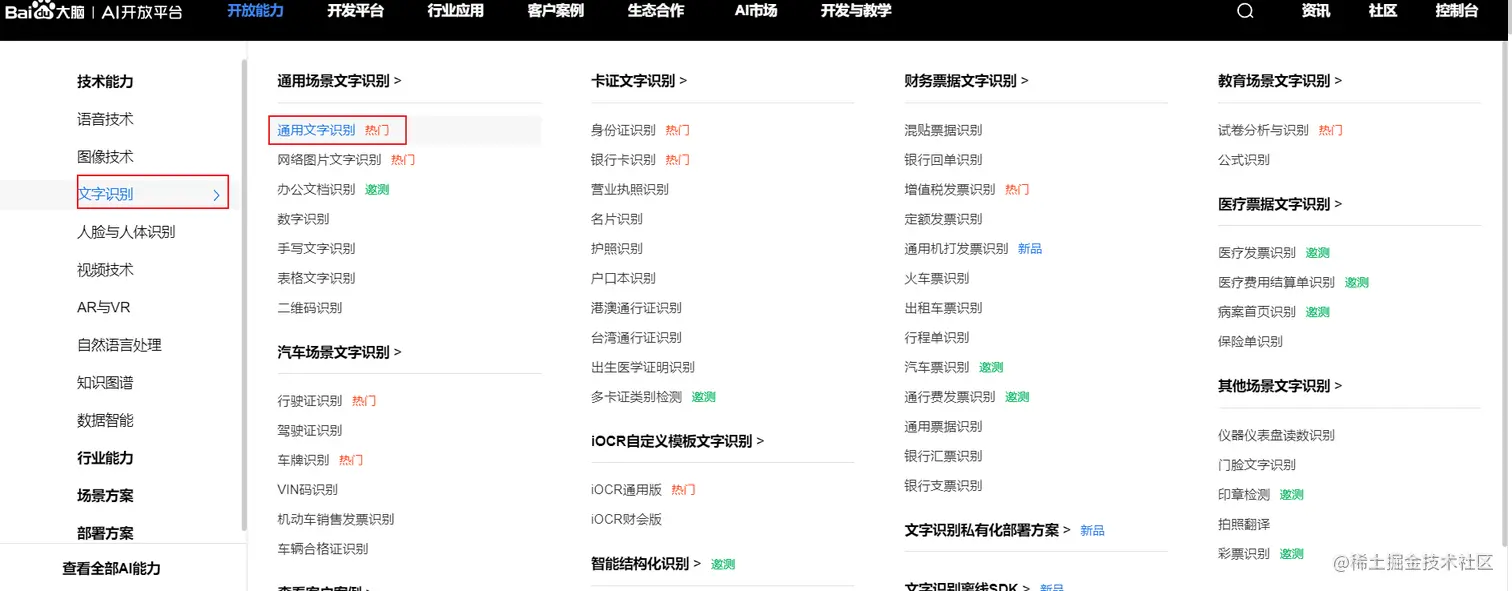Click the sidebar vertical scrollbar
This screenshot has width=1512, height=591.
pos(243,295)
